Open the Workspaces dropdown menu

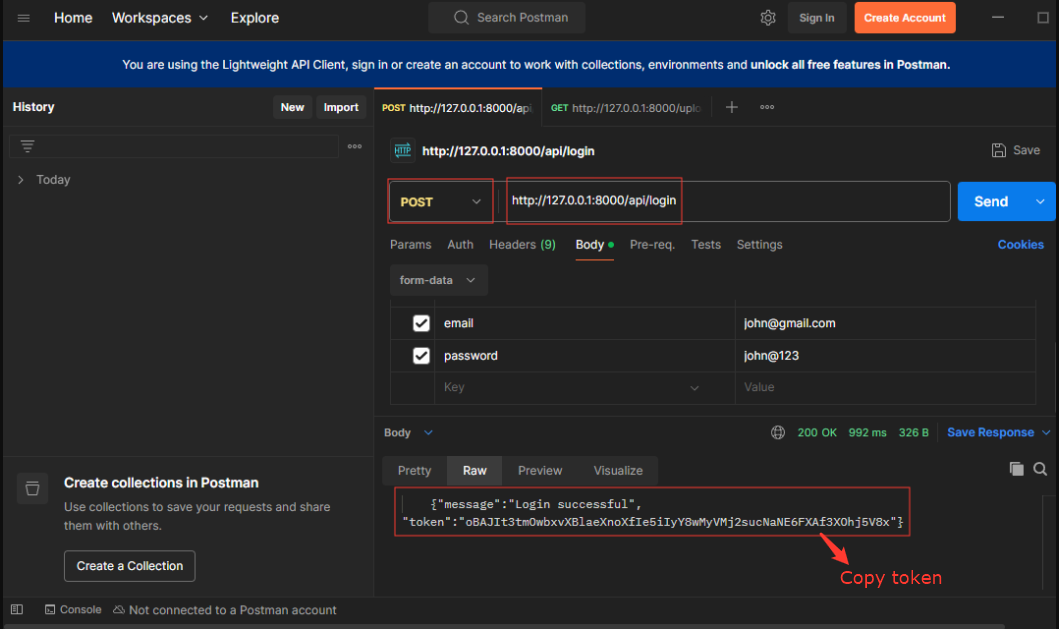click(x=160, y=18)
